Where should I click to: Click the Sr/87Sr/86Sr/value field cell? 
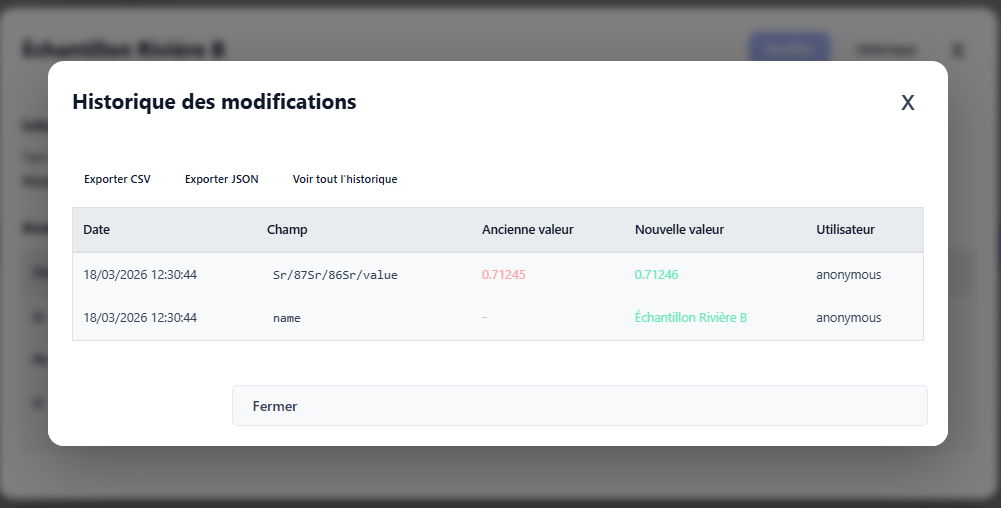click(x=335, y=275)
